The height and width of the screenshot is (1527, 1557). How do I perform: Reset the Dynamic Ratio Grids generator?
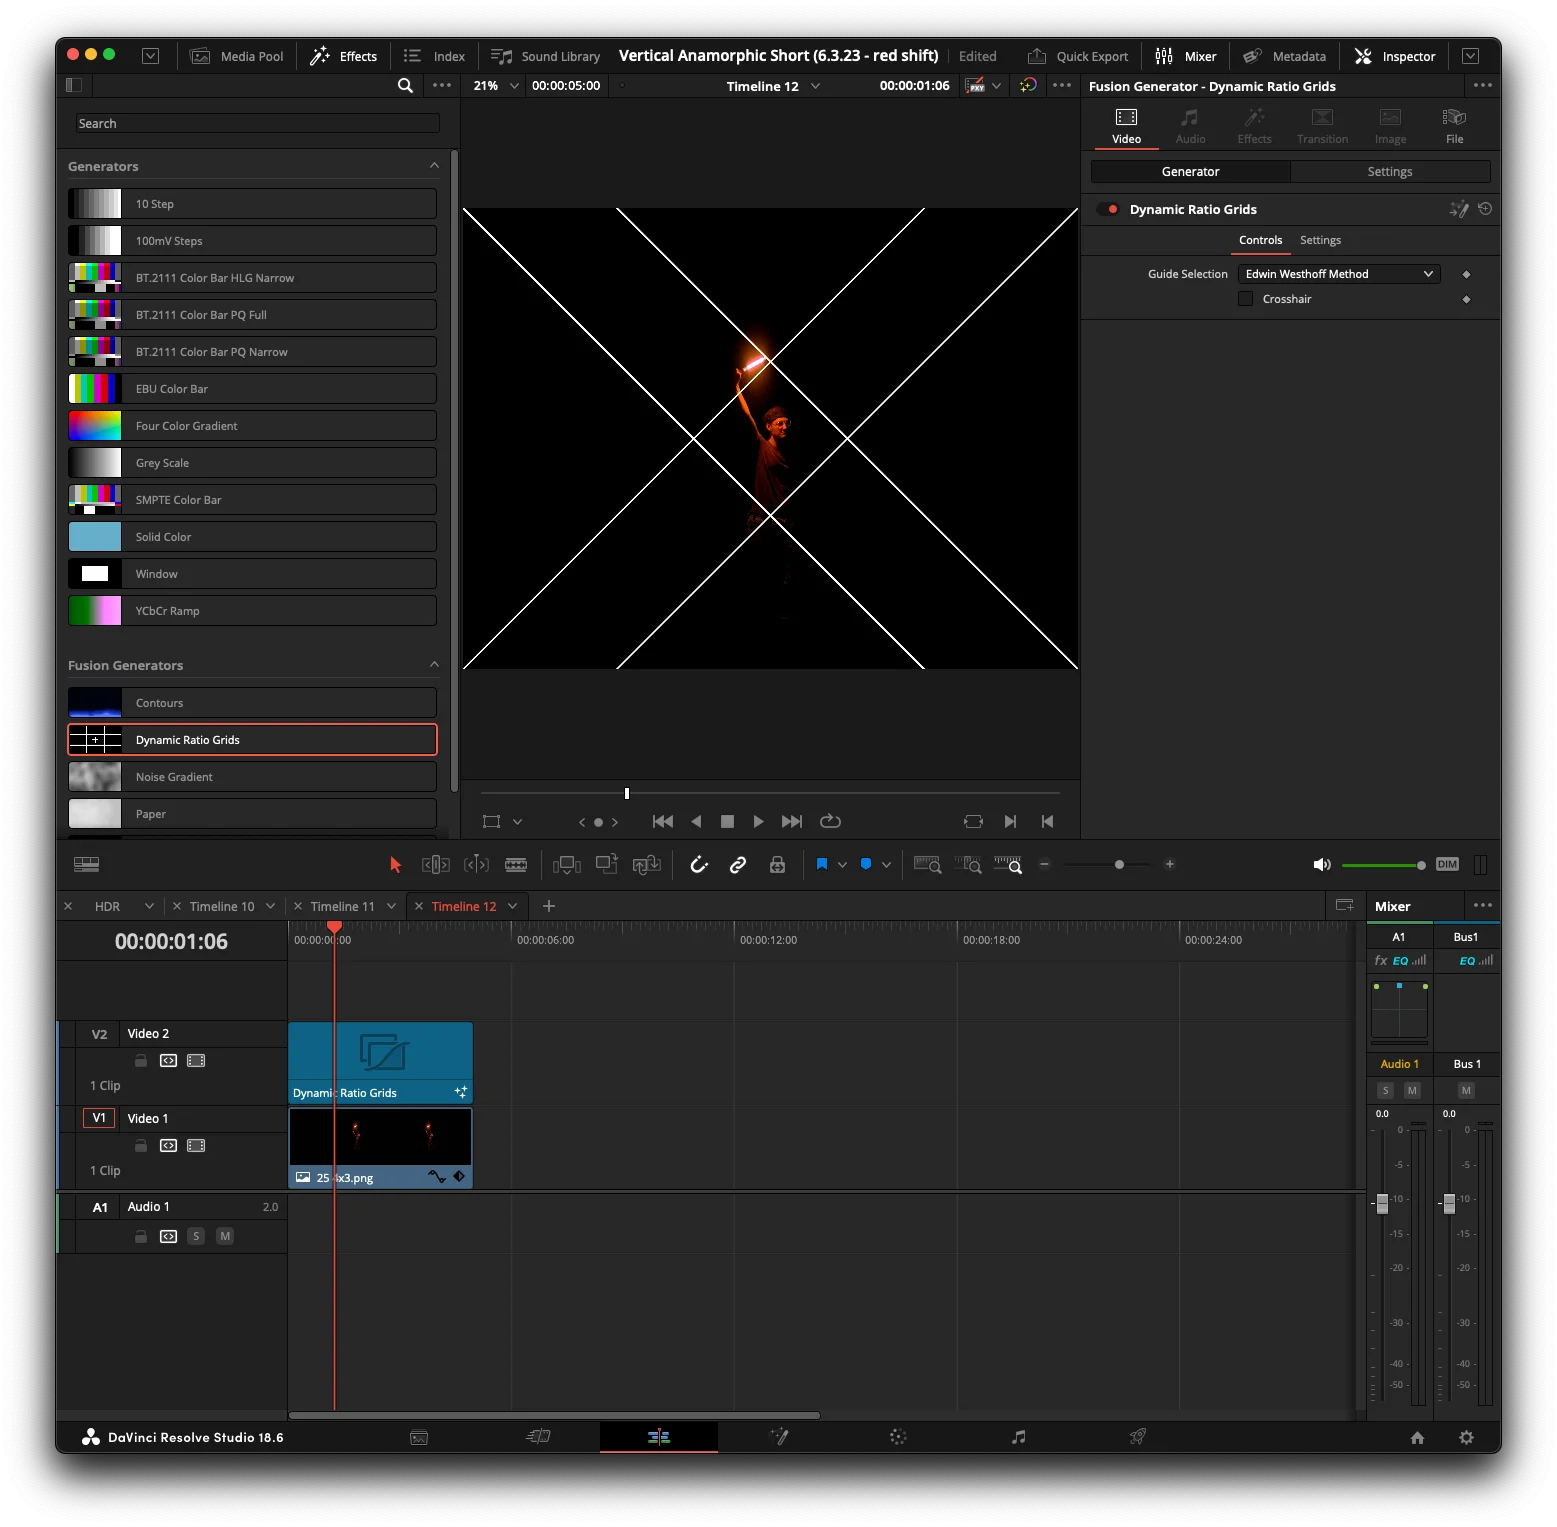click(x=1485, y=209)
